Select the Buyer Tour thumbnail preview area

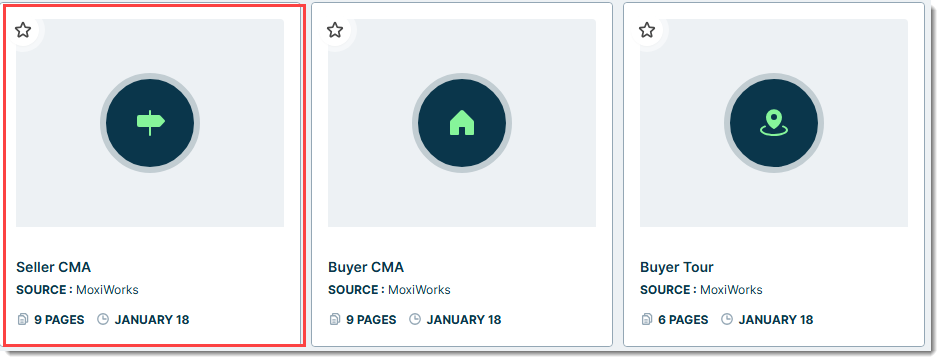click(x=774, y=123)
